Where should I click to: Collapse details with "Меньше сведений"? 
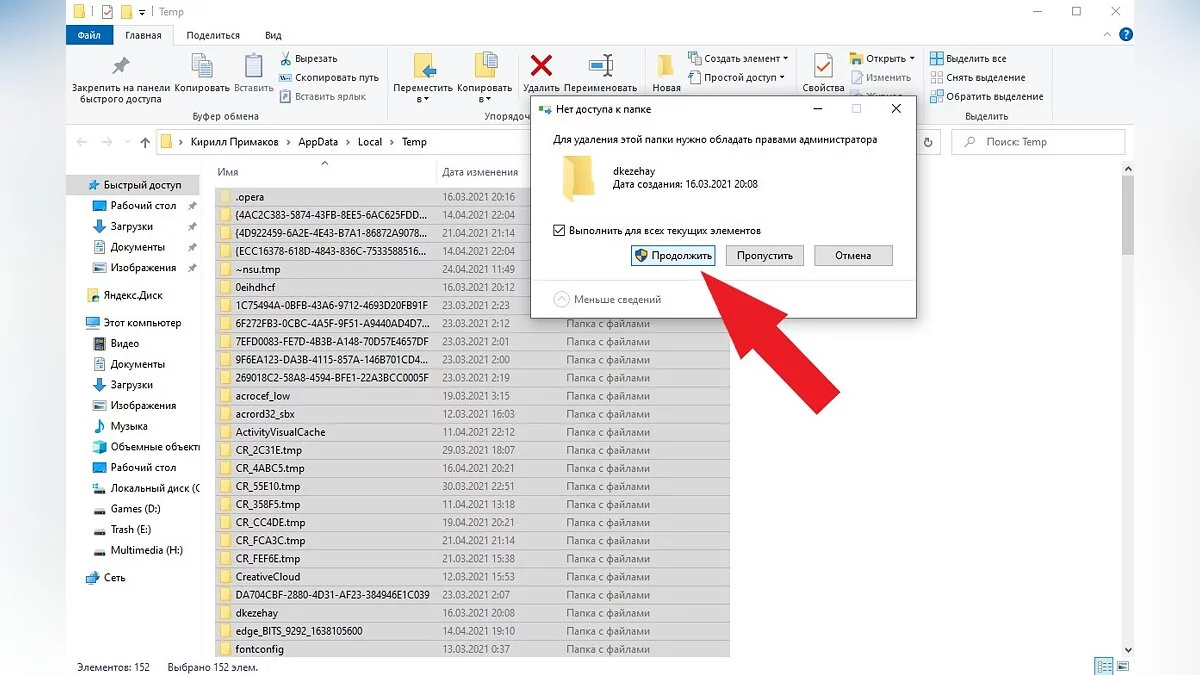click(607, 299)
